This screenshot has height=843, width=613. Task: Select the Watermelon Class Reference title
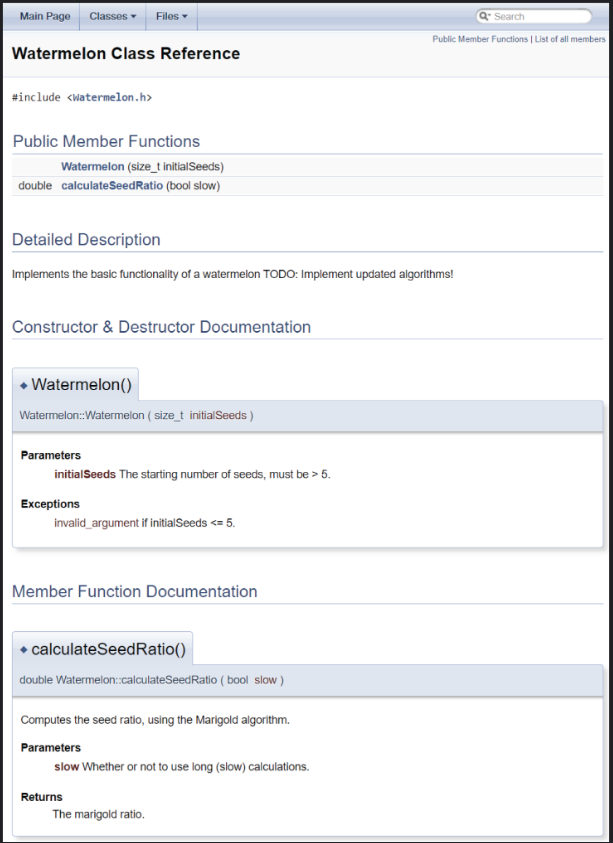click(x=126, y=53)
